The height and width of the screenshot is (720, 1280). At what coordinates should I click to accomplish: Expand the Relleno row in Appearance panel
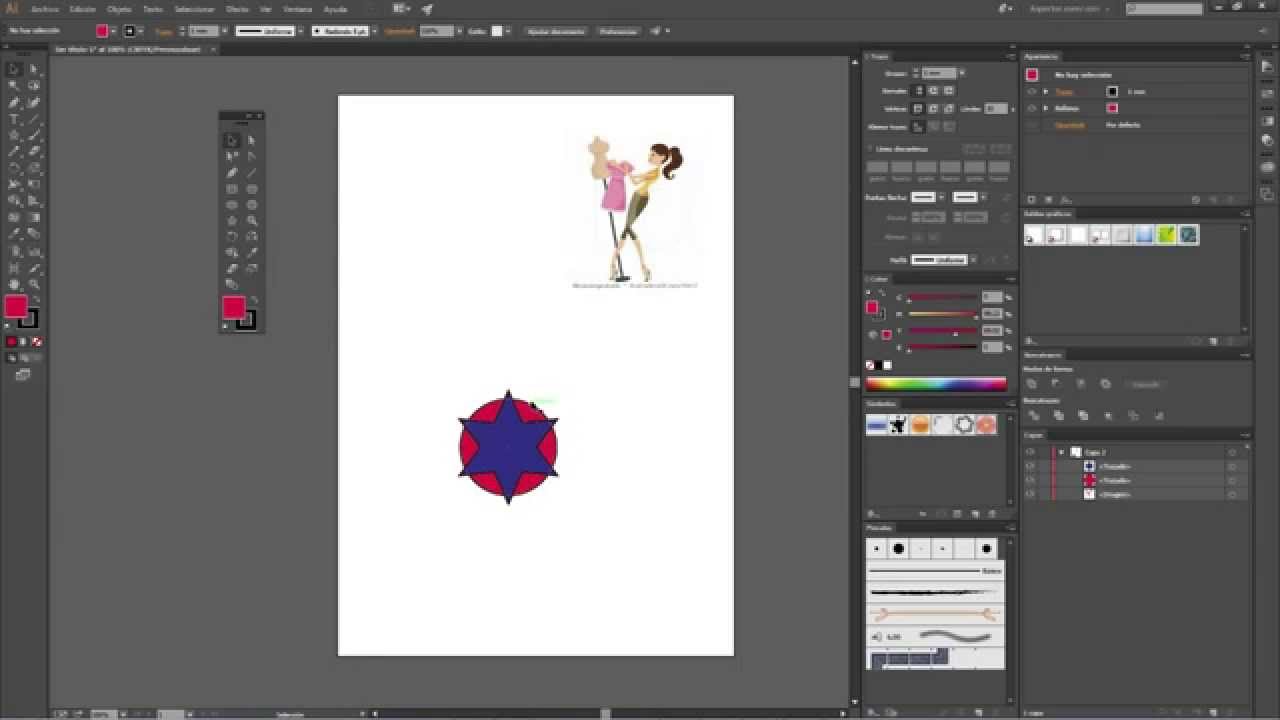pyautogui.click(x=1046, y=108)
